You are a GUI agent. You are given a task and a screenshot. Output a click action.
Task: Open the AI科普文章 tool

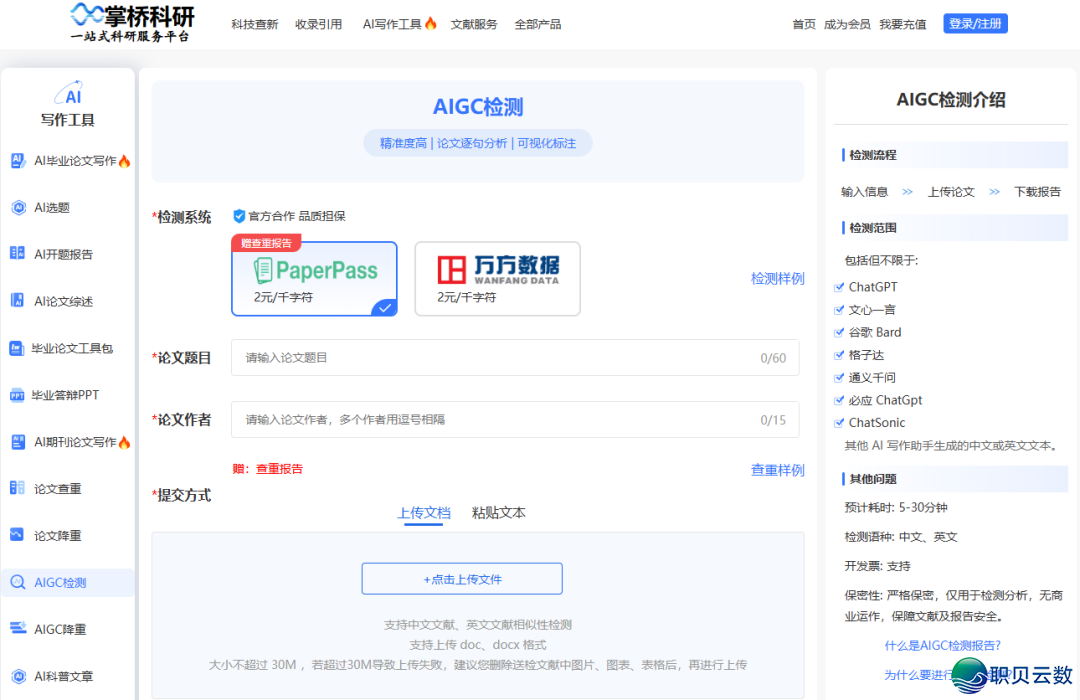click(x=66, y=675)
